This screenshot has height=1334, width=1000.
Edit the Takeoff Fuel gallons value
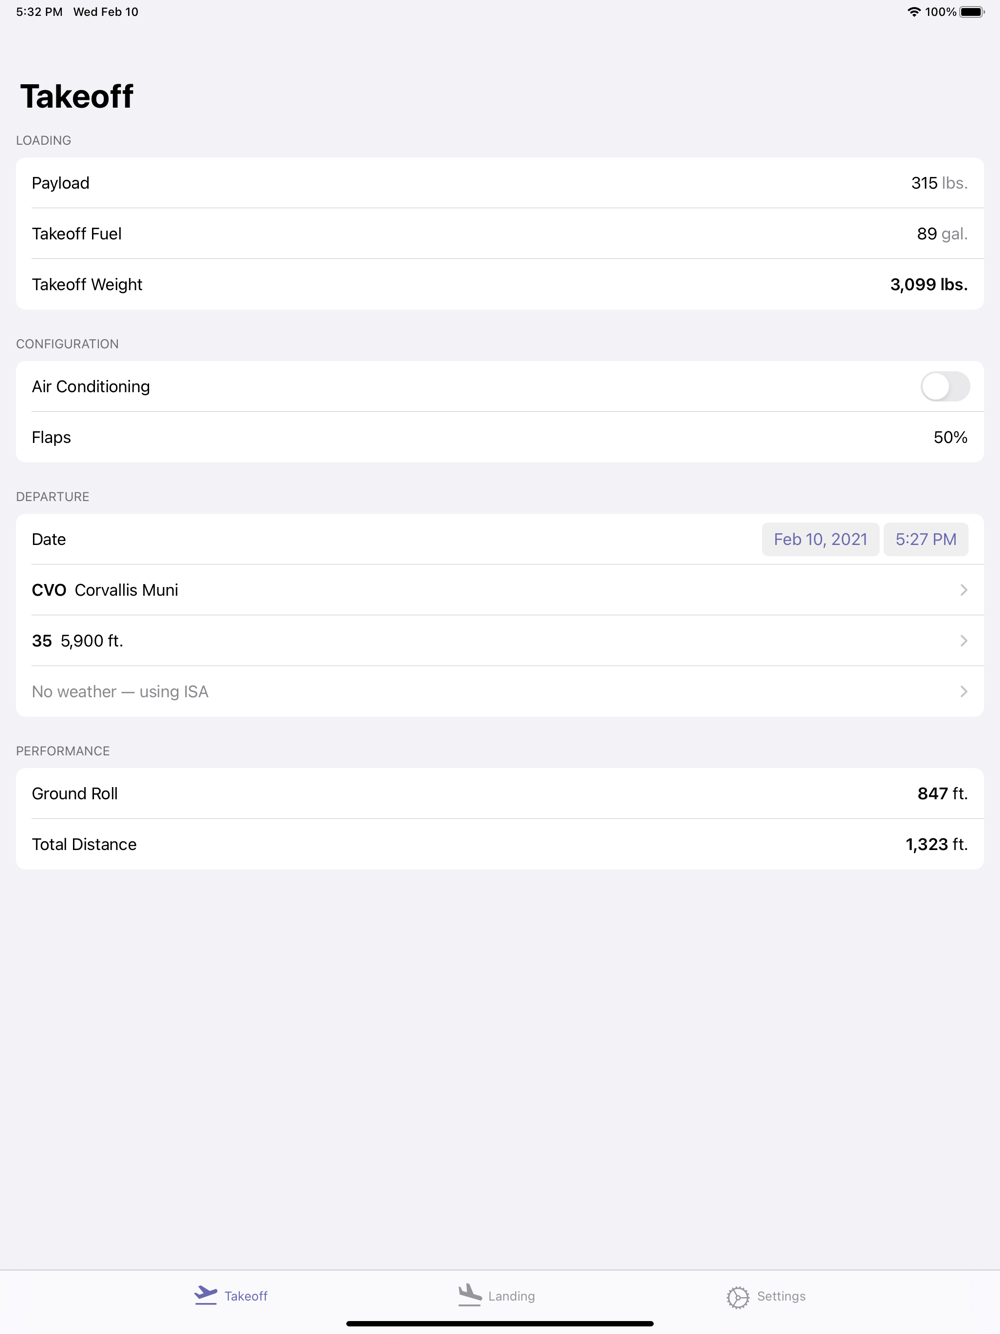927,234
